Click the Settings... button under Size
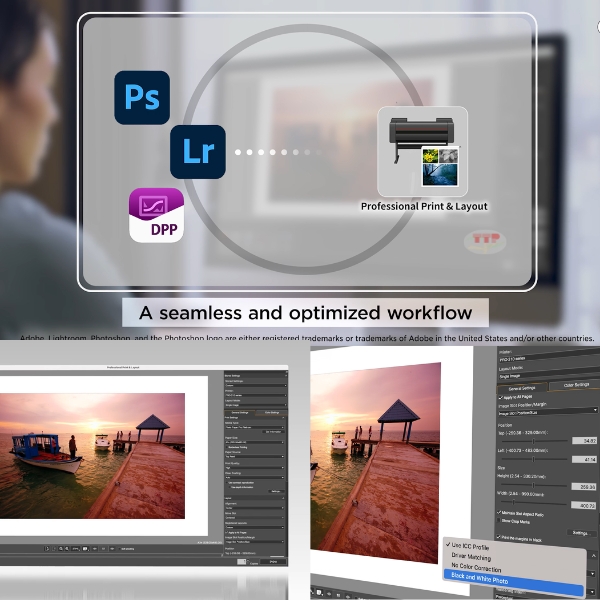Image resolution: width=600 pixels, height=600 pixels. 580,533
